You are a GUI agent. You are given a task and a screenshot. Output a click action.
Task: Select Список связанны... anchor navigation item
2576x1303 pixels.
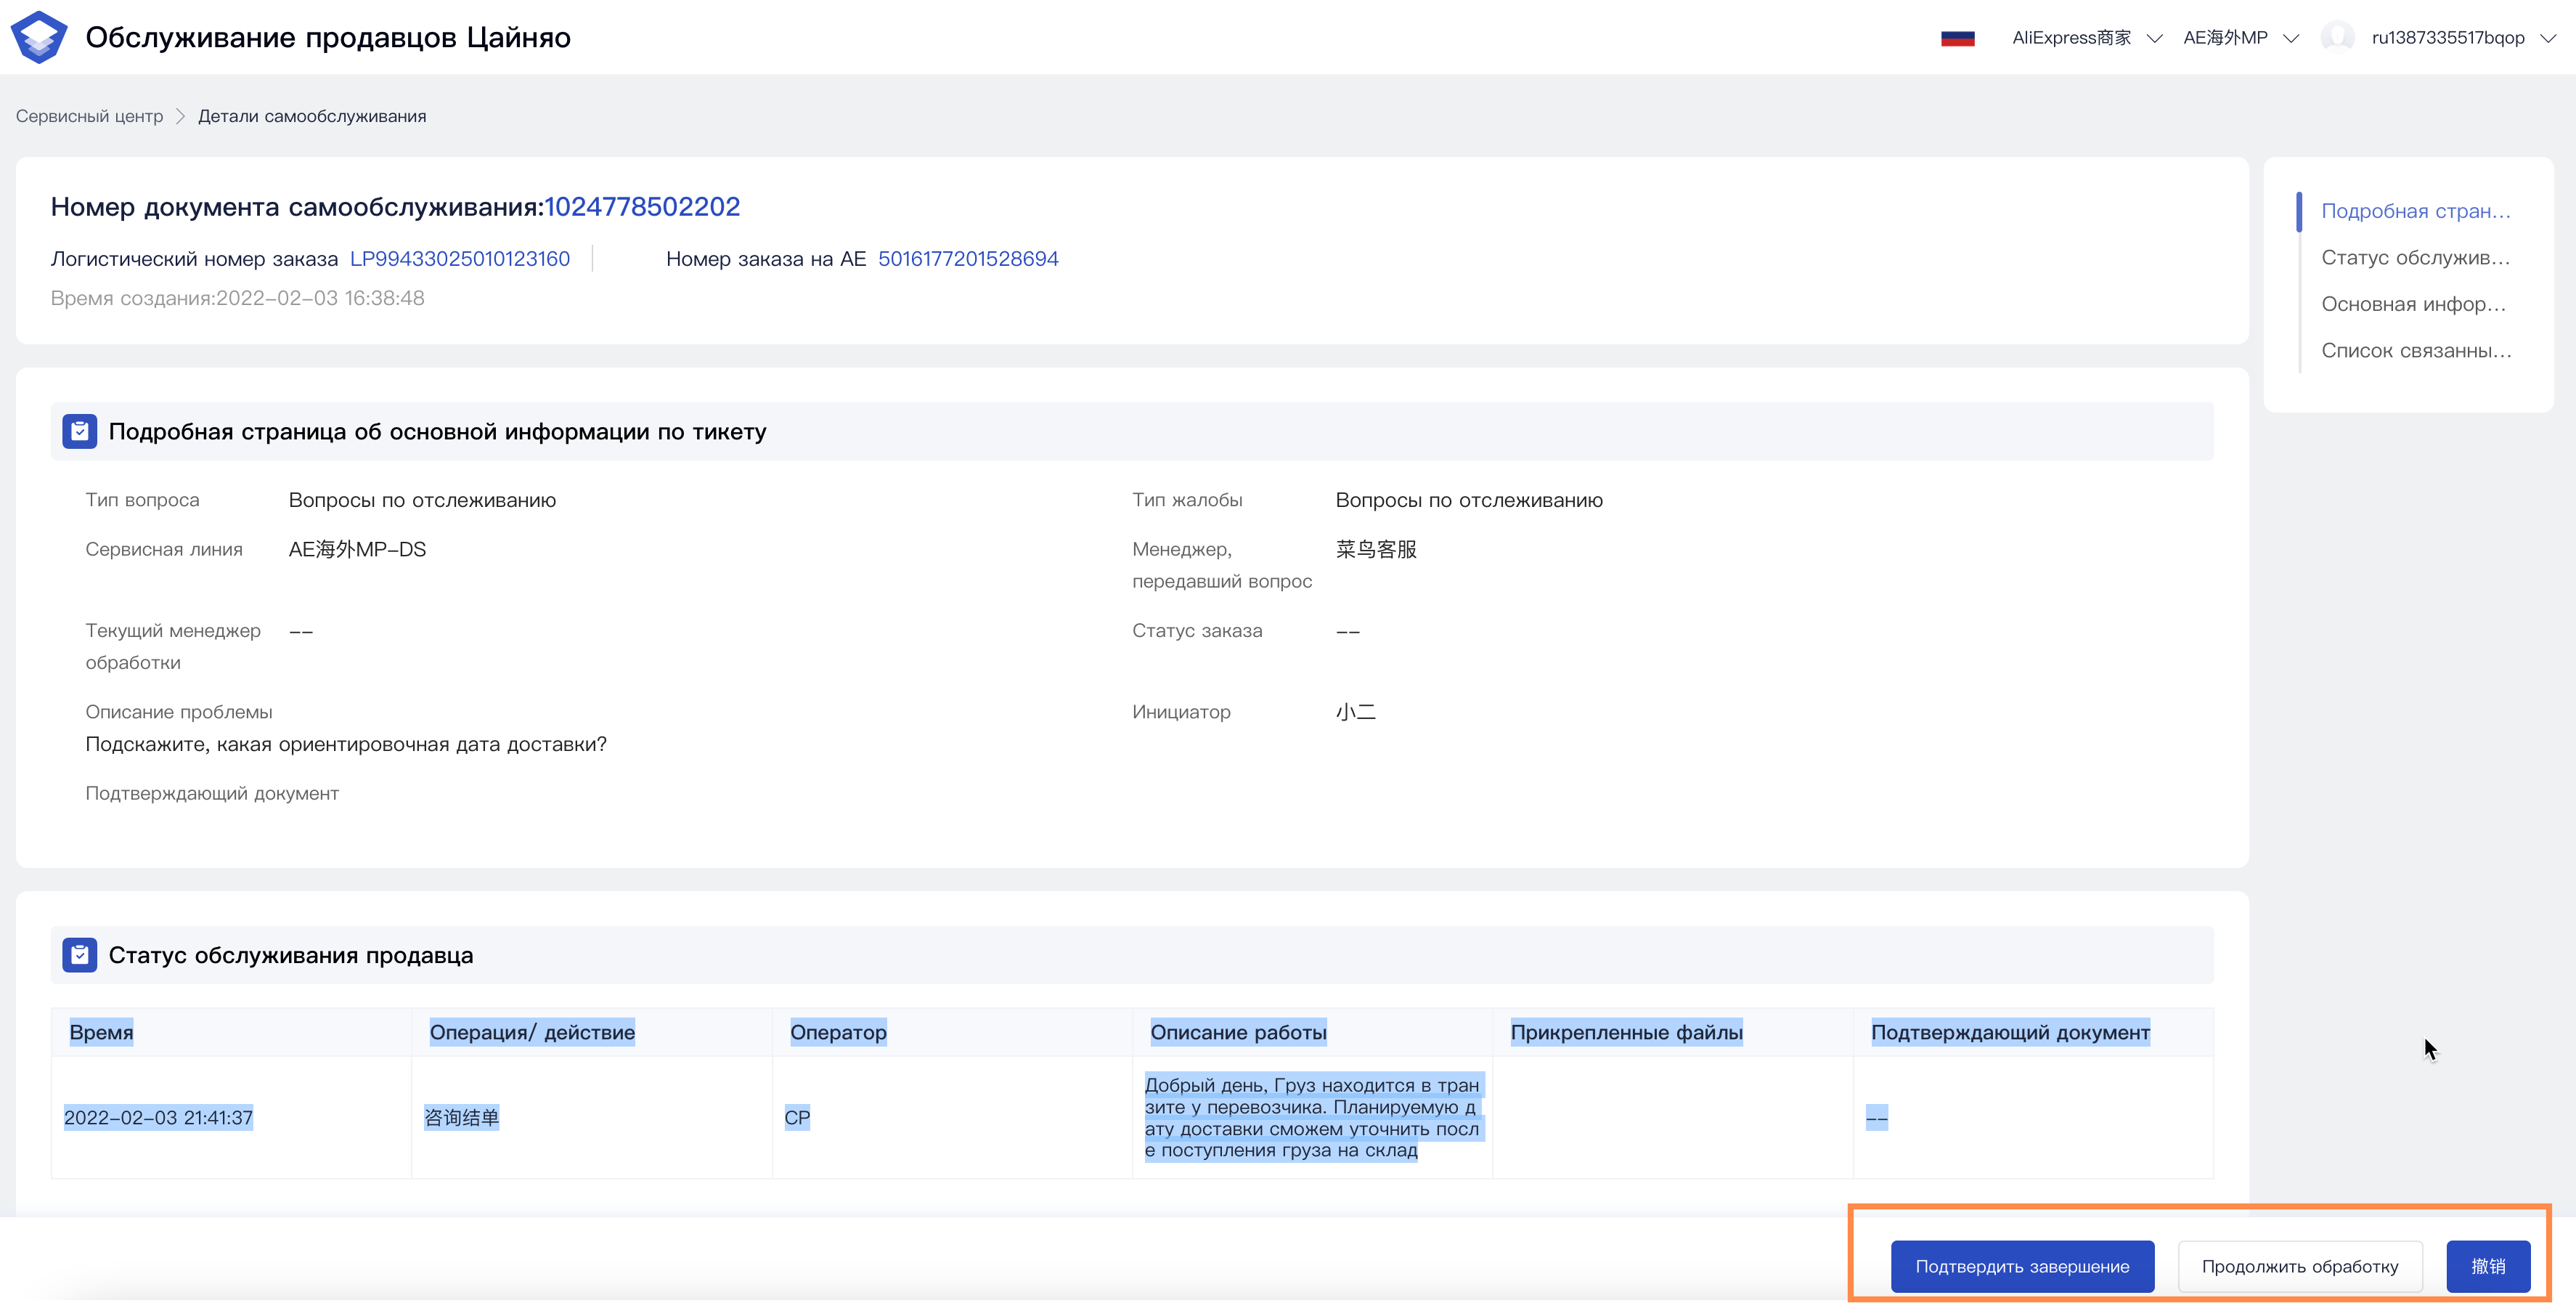point(2415,351)
